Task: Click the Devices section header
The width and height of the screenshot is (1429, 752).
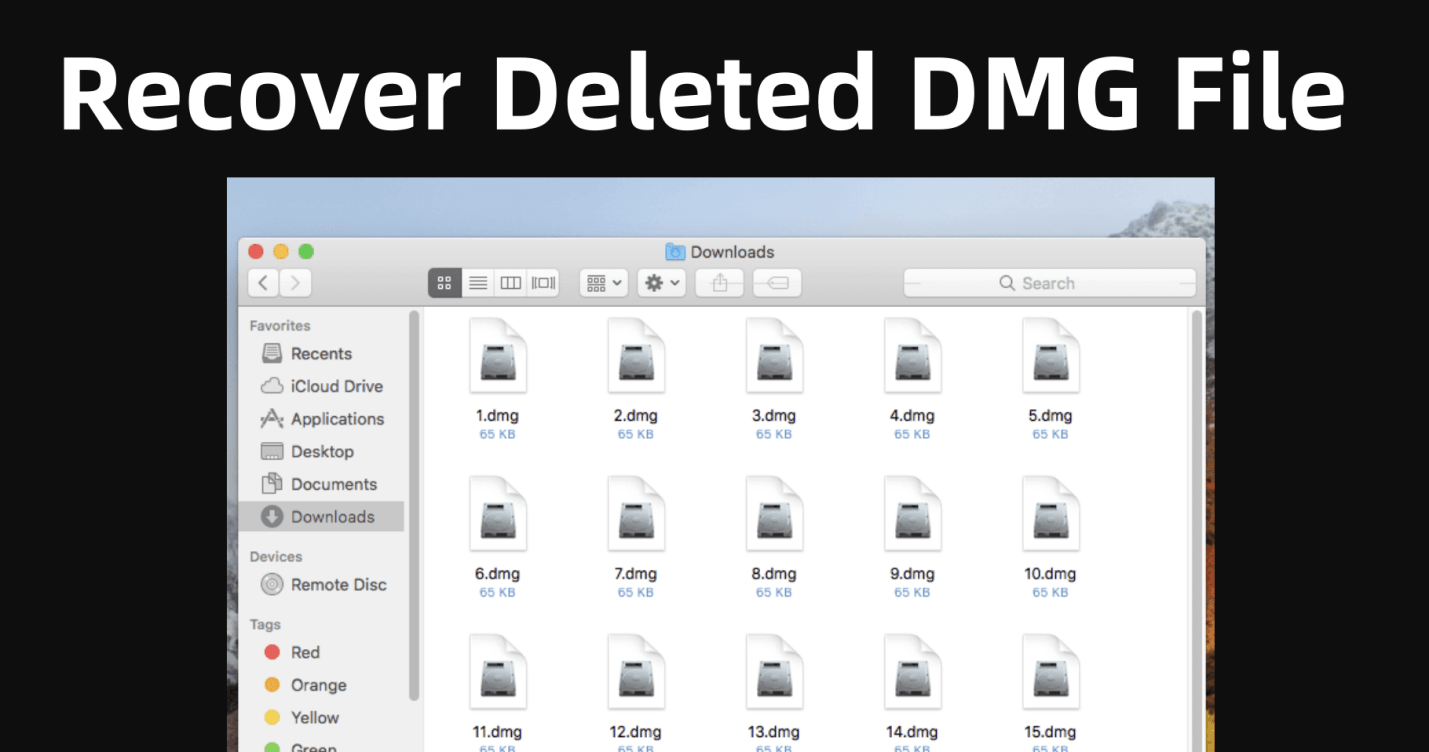Action: click(x=276, y=556)
